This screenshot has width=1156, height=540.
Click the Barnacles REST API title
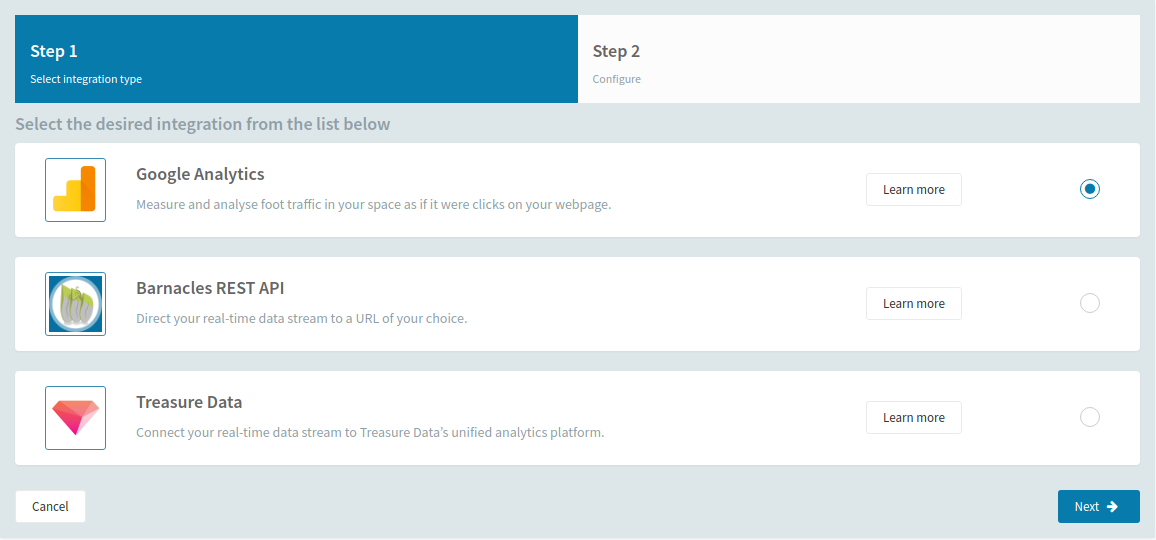pyautogui.click(x=210, y=288)
